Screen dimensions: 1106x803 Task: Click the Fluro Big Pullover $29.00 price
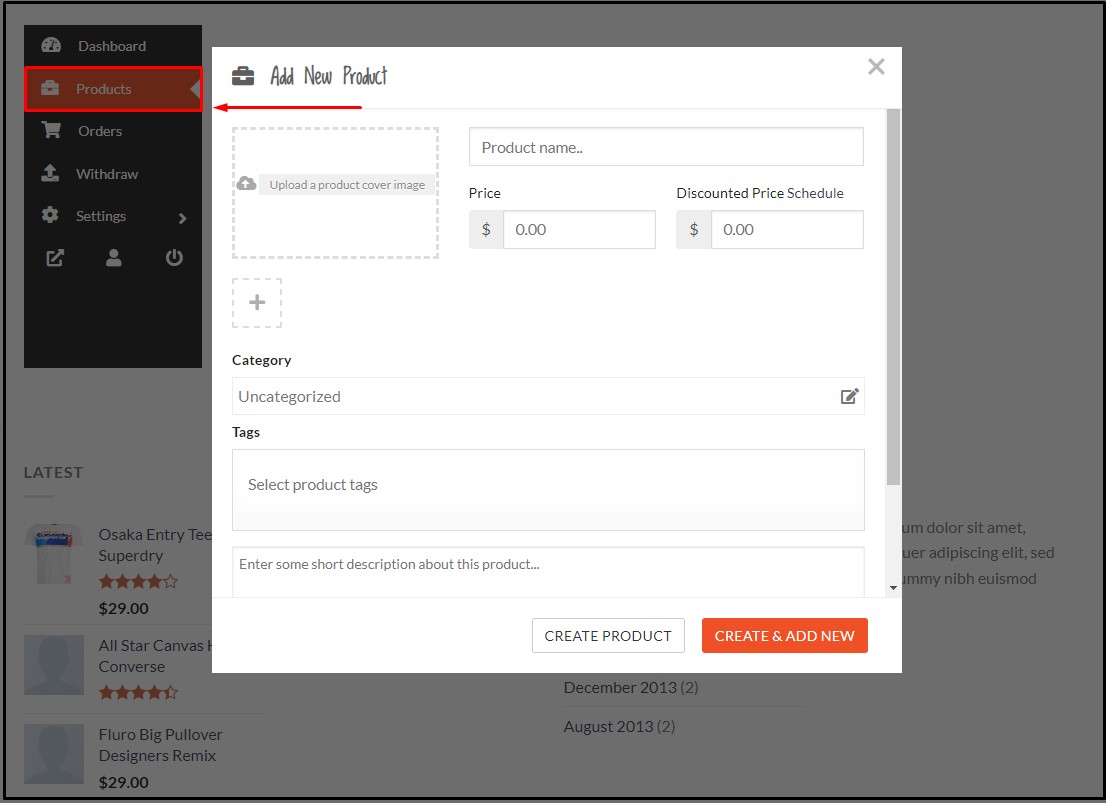[123, 783]
